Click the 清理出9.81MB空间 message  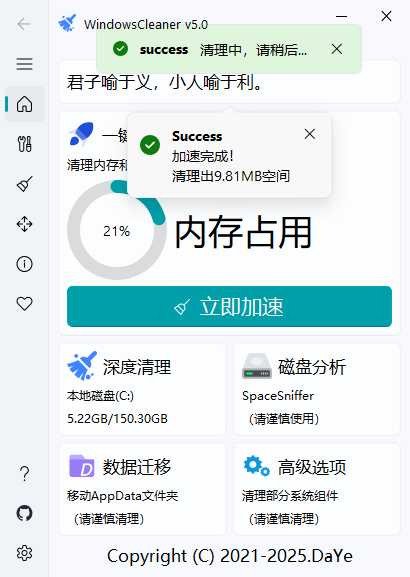[231, 176]
